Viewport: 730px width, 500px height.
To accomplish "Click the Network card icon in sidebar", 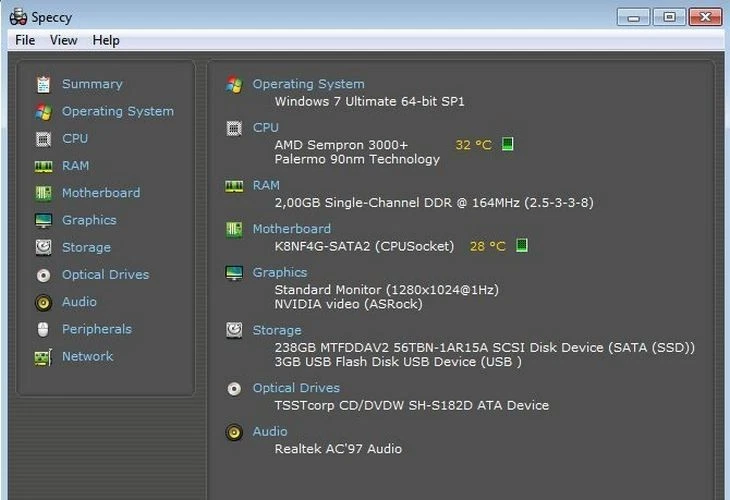I will (x=43, y=357).
